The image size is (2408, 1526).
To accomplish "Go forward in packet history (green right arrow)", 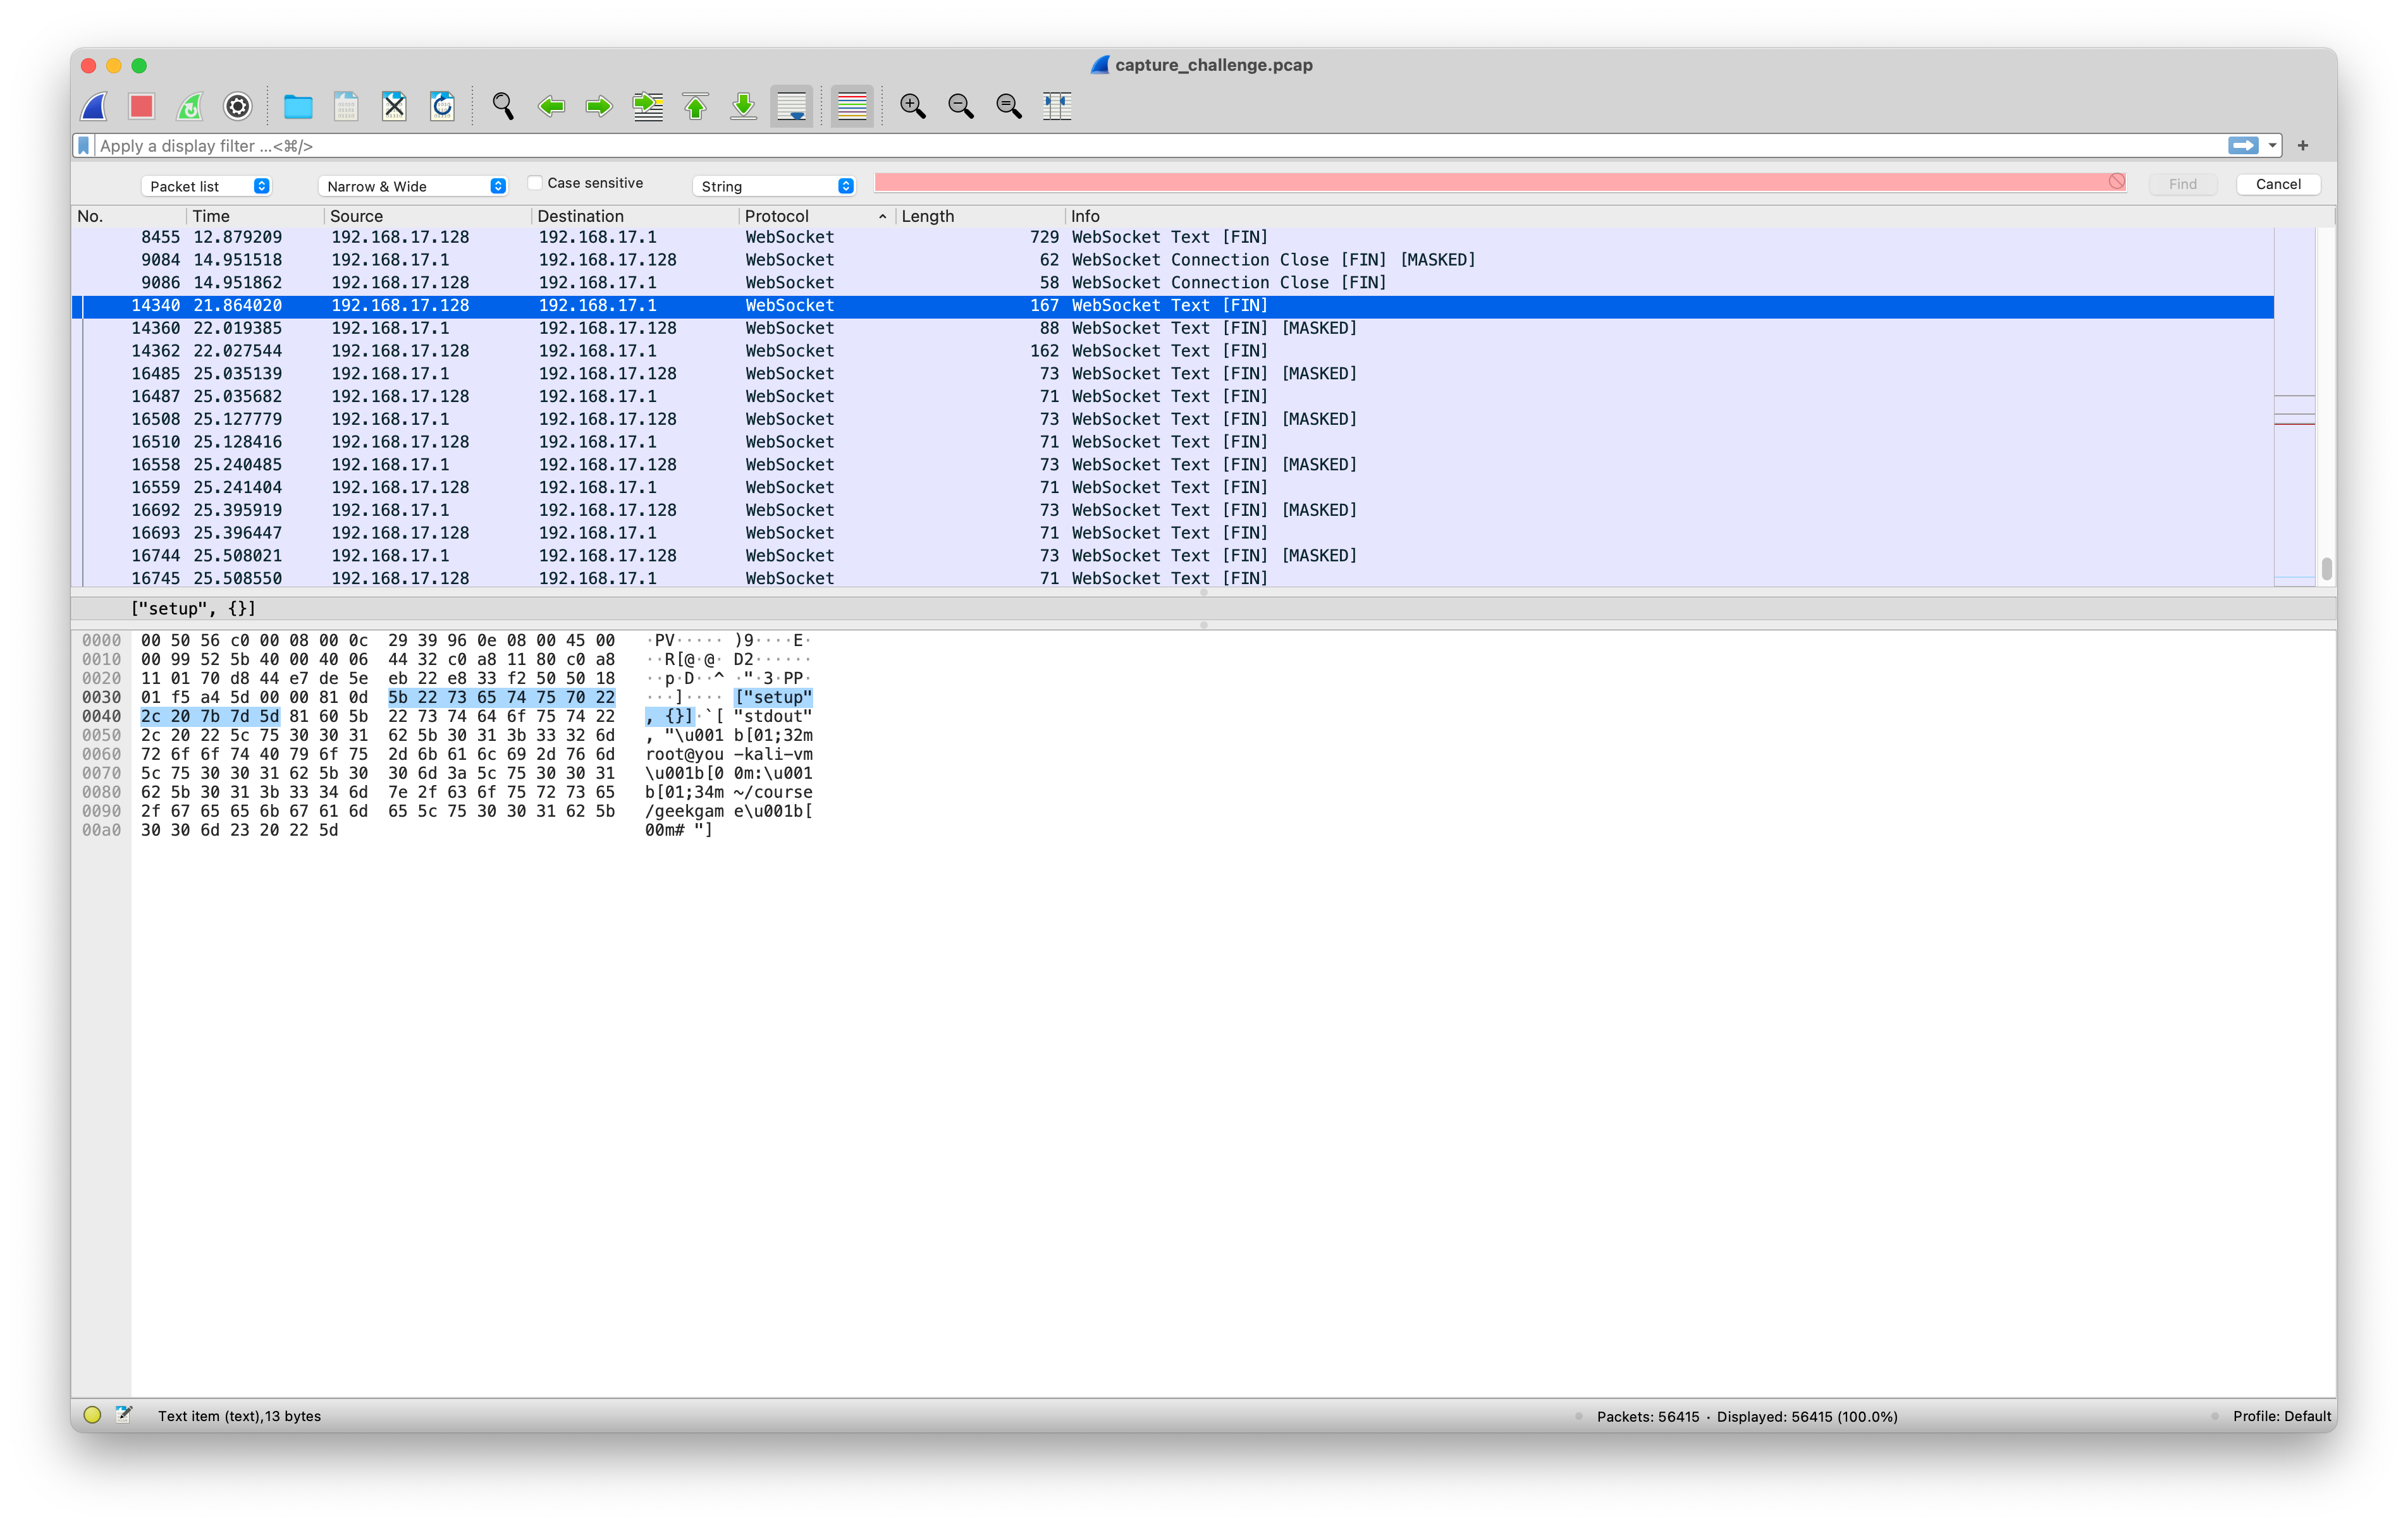I will coord(599,106).
